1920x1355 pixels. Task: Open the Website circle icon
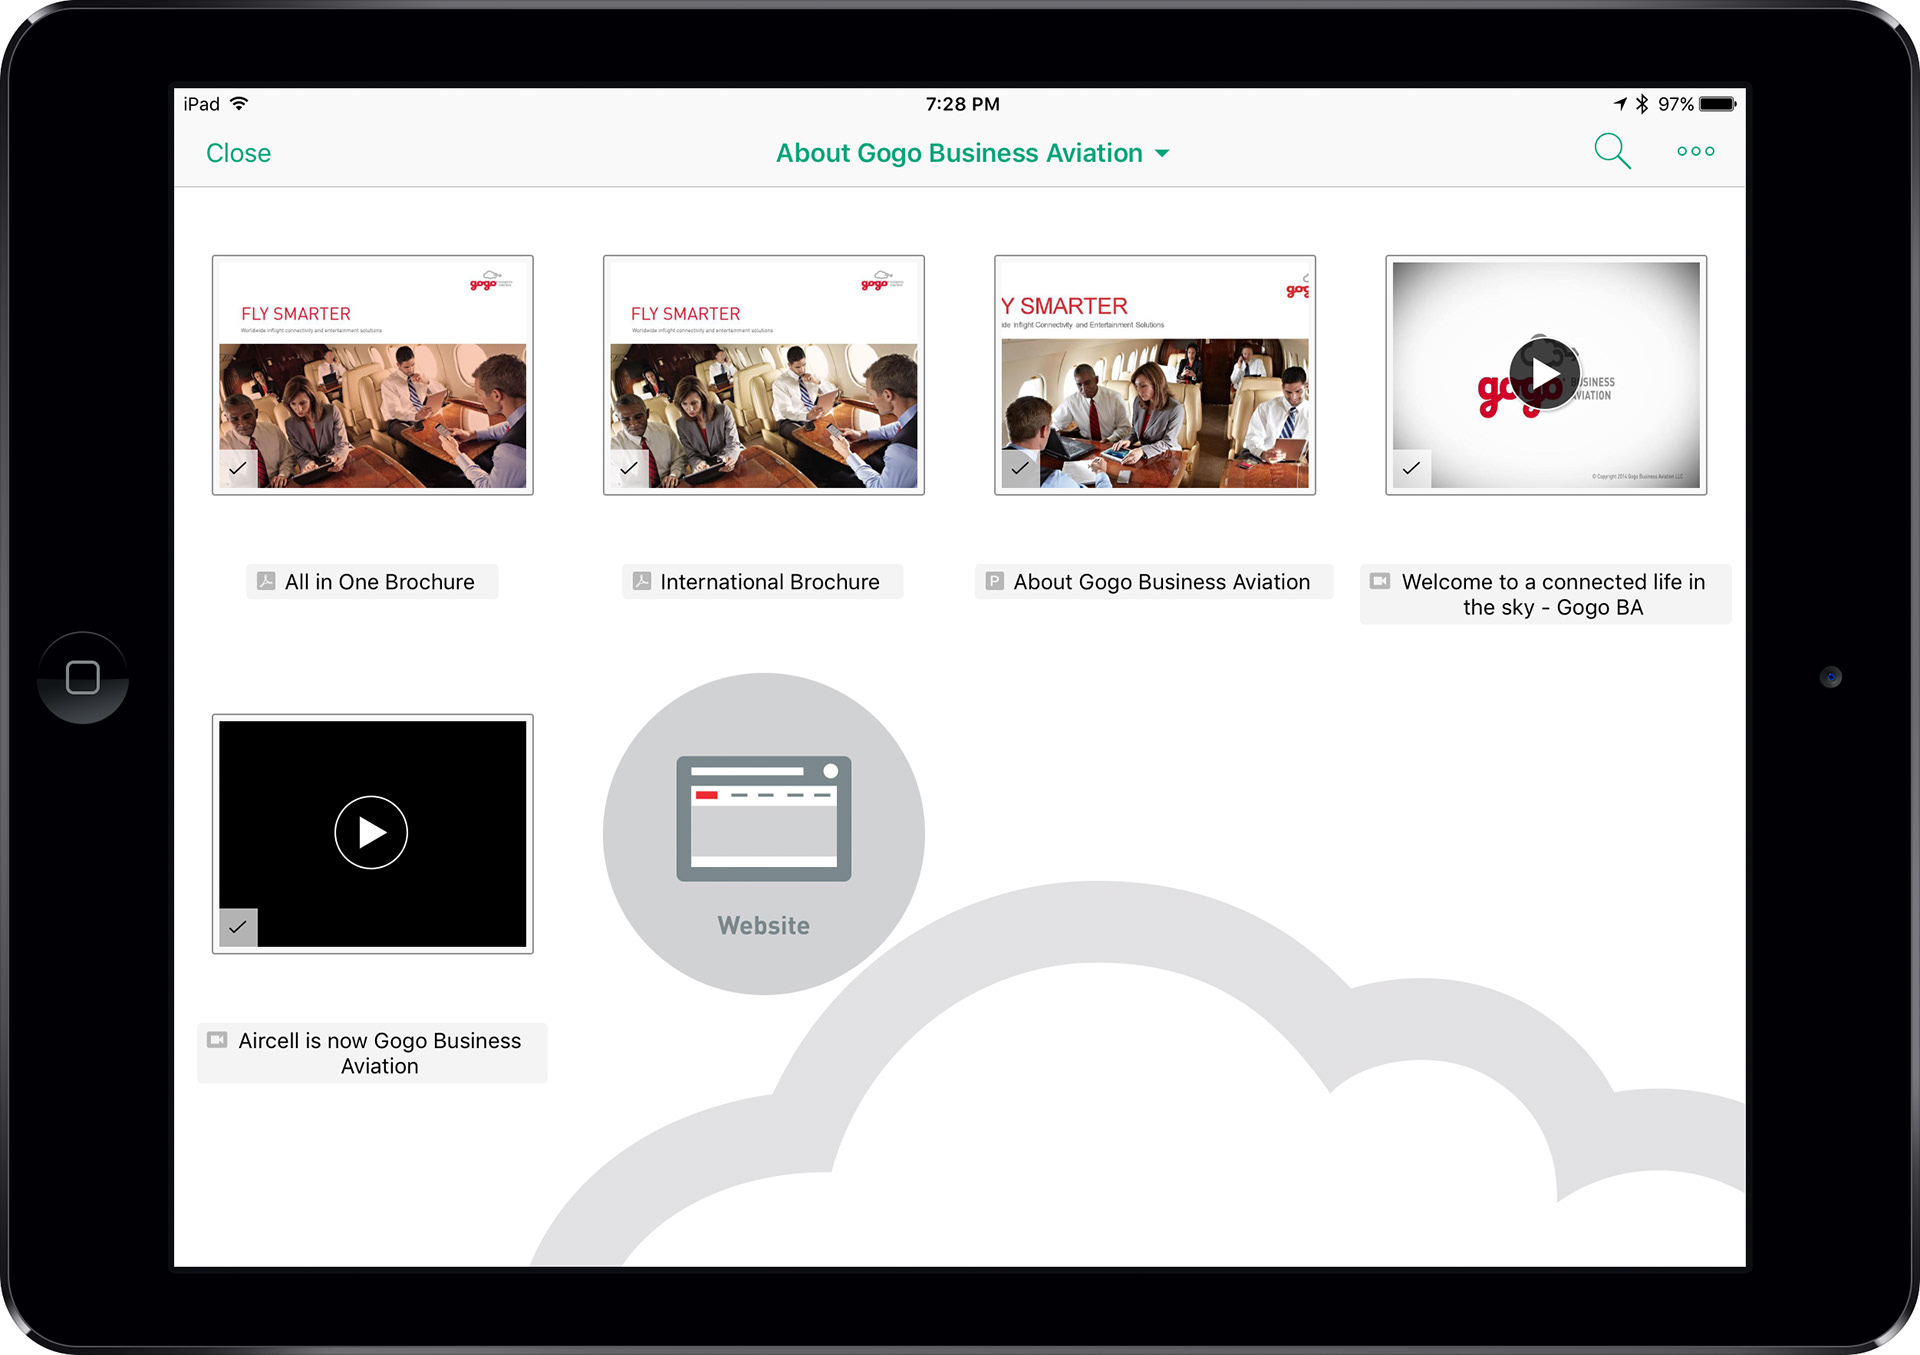click(763, 834)
